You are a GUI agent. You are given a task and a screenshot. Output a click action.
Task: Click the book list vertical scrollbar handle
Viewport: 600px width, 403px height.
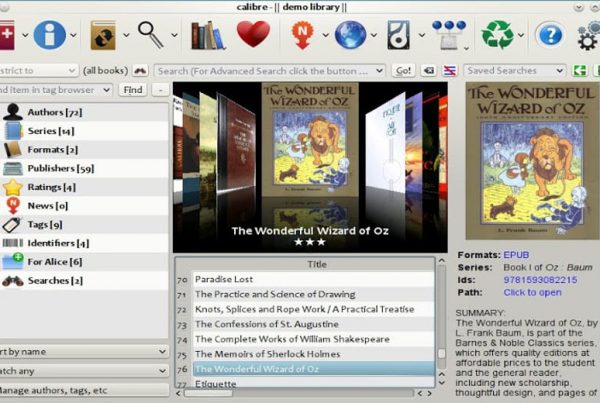(441, 353)
